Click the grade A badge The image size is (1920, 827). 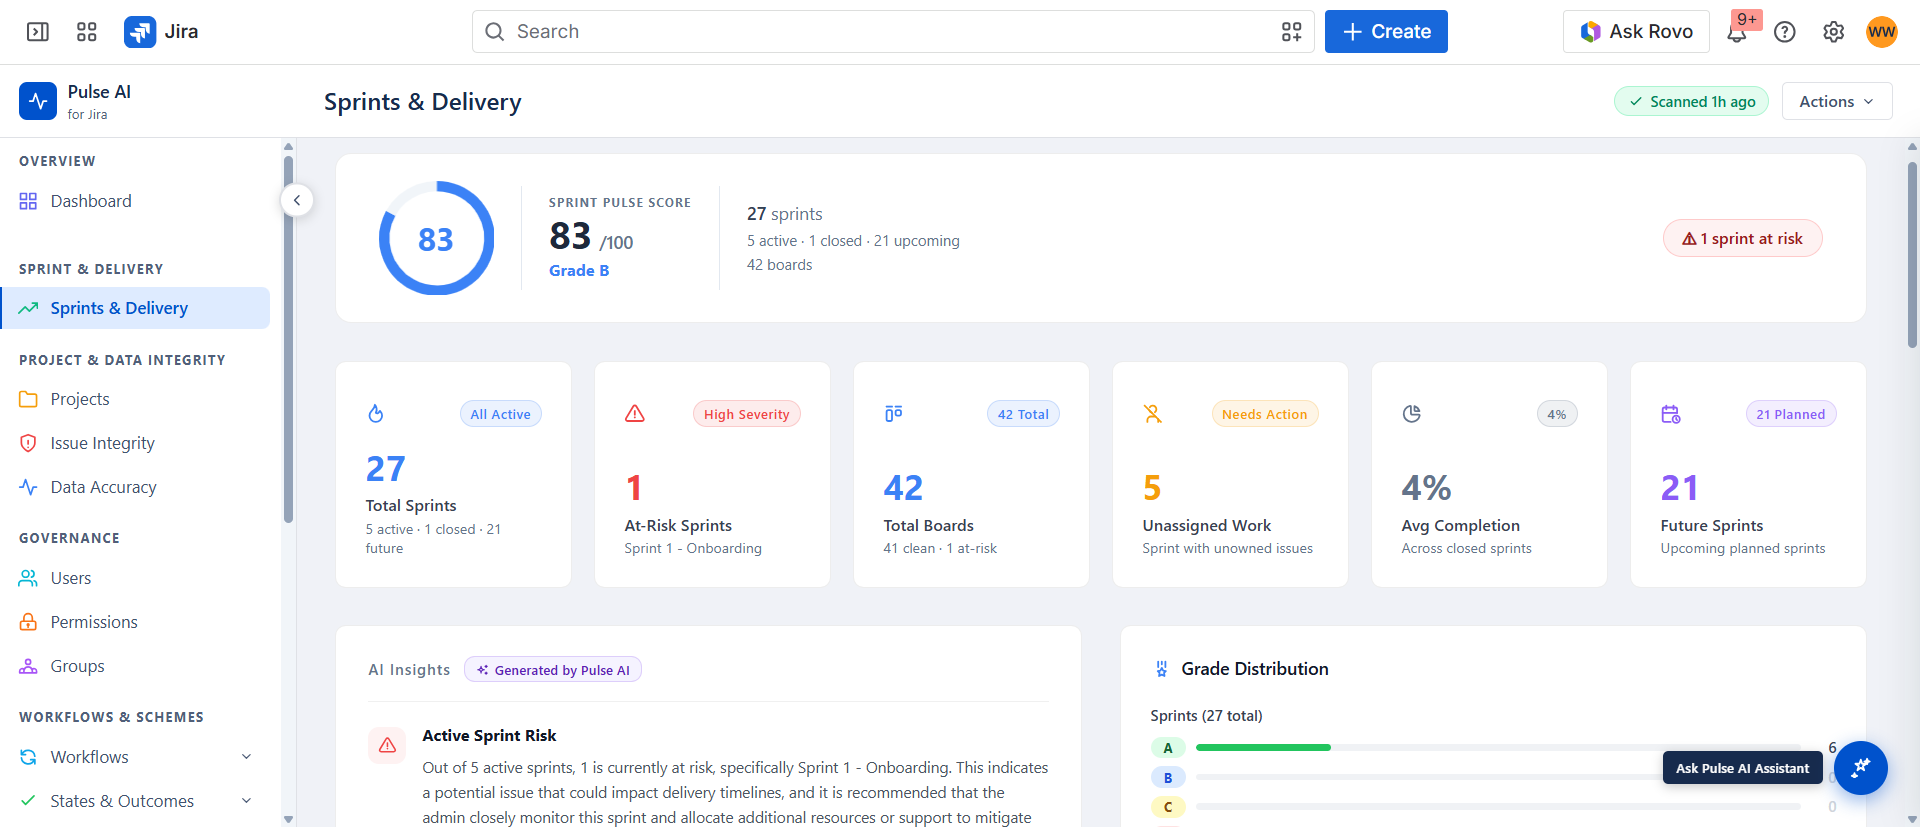[x=1168, y=748]
